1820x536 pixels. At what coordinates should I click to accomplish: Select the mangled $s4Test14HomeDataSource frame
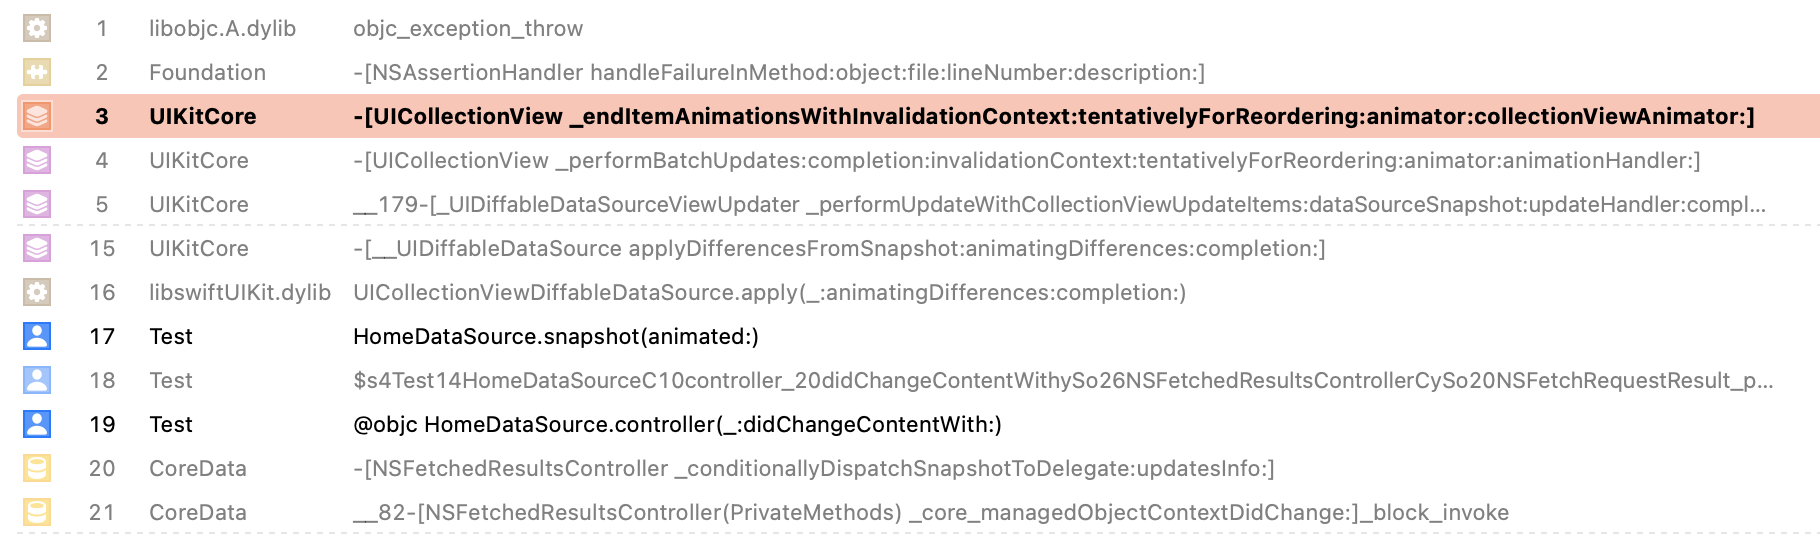(1062, 380)
